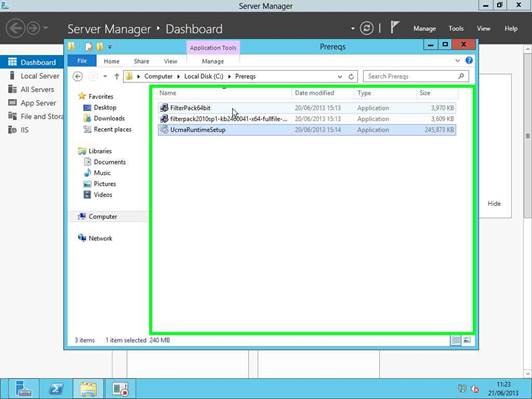Open the Documents library
This screenshot has height=399, width=532.
(x=110, y=162)
